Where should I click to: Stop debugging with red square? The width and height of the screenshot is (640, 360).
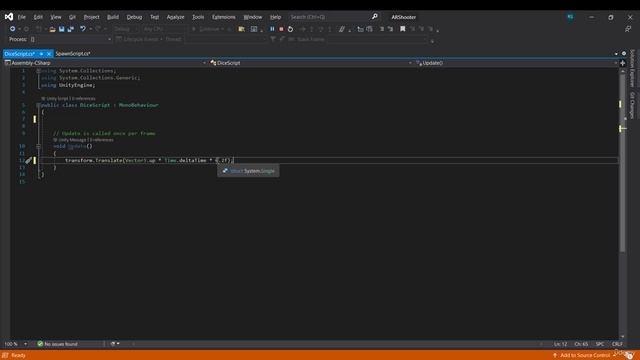point(281,29)
